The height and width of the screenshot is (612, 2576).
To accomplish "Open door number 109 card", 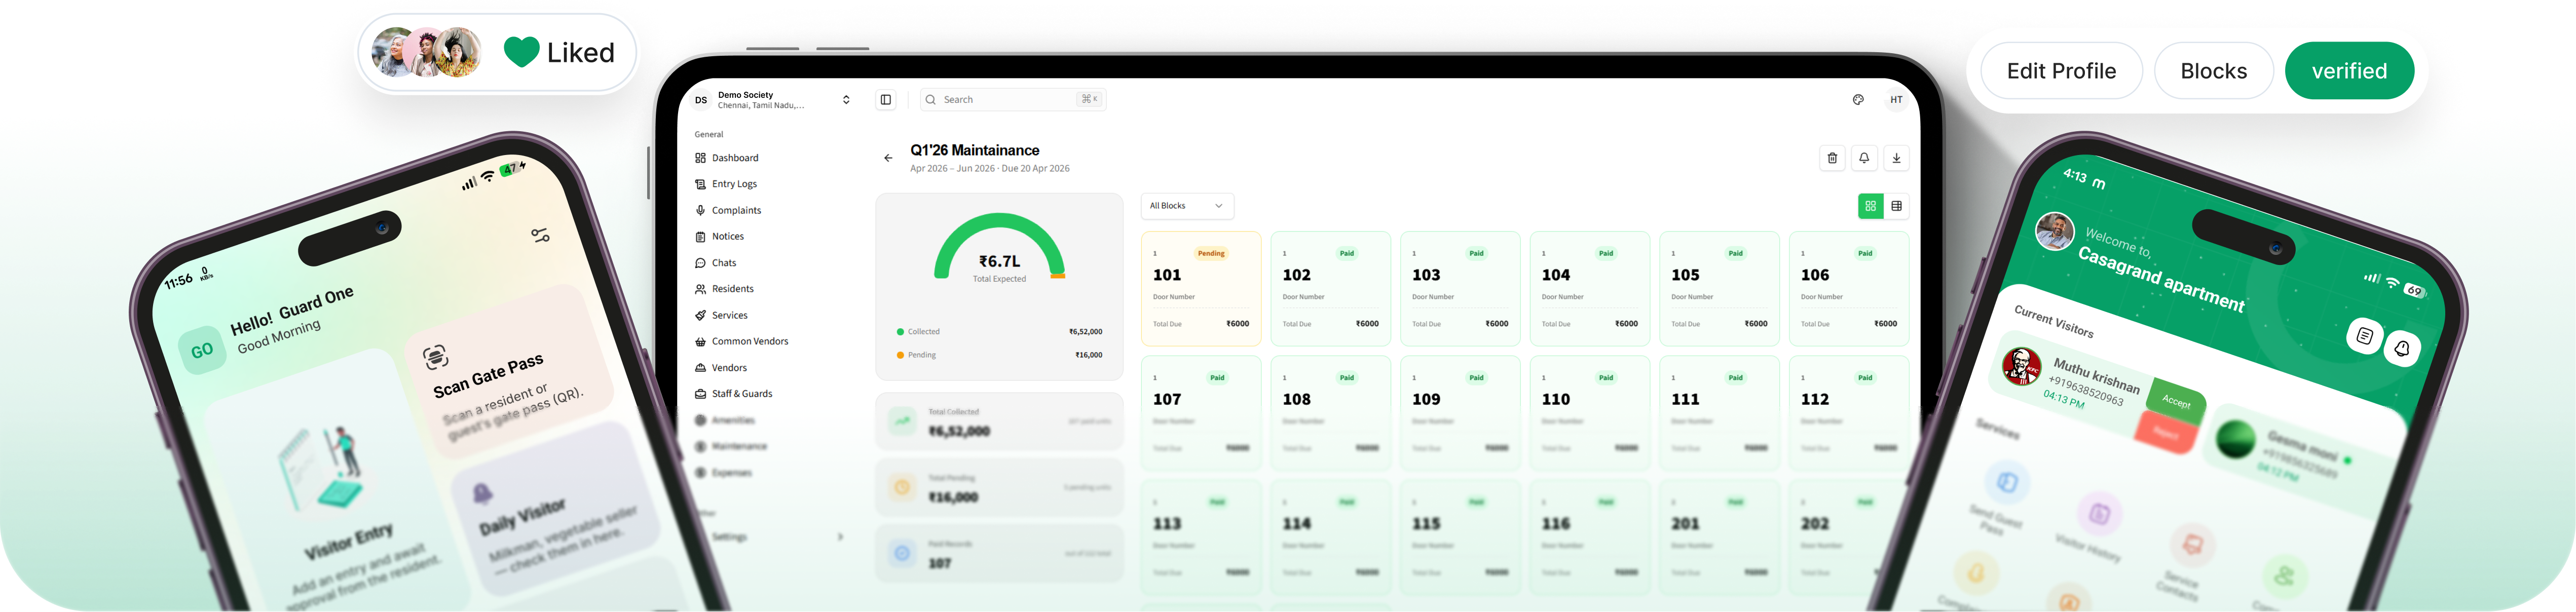I will (x=1461, y=413).
